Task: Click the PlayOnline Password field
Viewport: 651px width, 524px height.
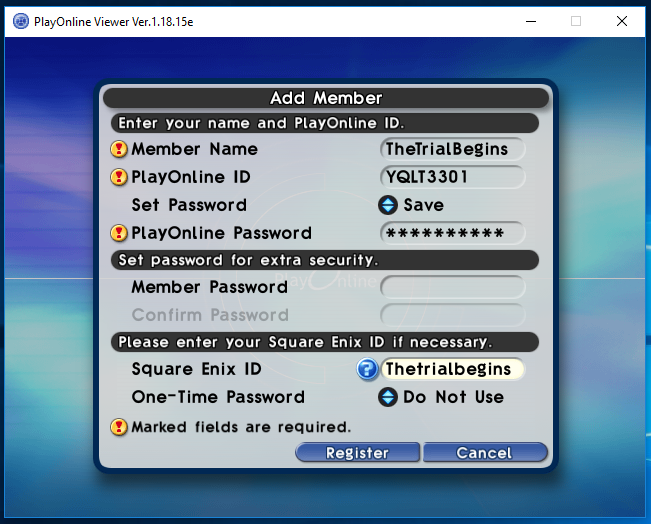Action: (x=453, y=233)
